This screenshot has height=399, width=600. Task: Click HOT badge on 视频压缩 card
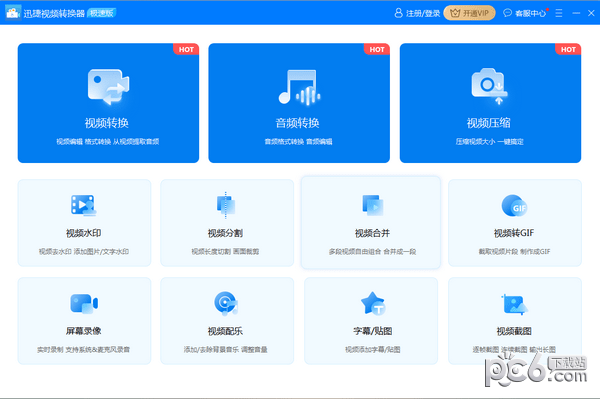(x=568, y=49)
